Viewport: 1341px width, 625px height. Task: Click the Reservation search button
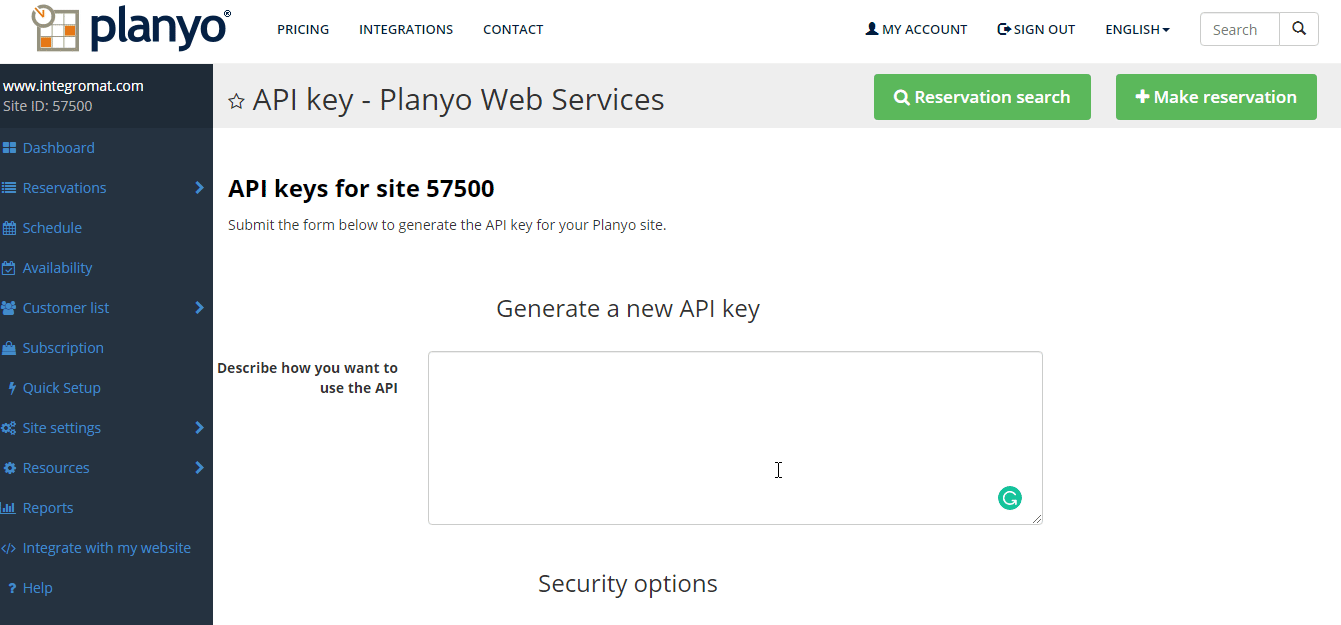tap(982, 97)
